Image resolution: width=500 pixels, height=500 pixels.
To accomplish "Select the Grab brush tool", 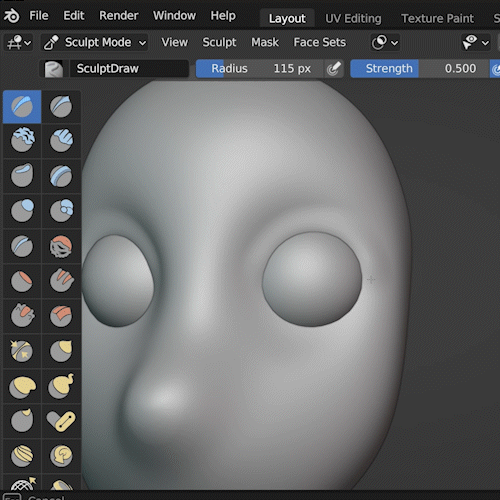I will [61, 351].
